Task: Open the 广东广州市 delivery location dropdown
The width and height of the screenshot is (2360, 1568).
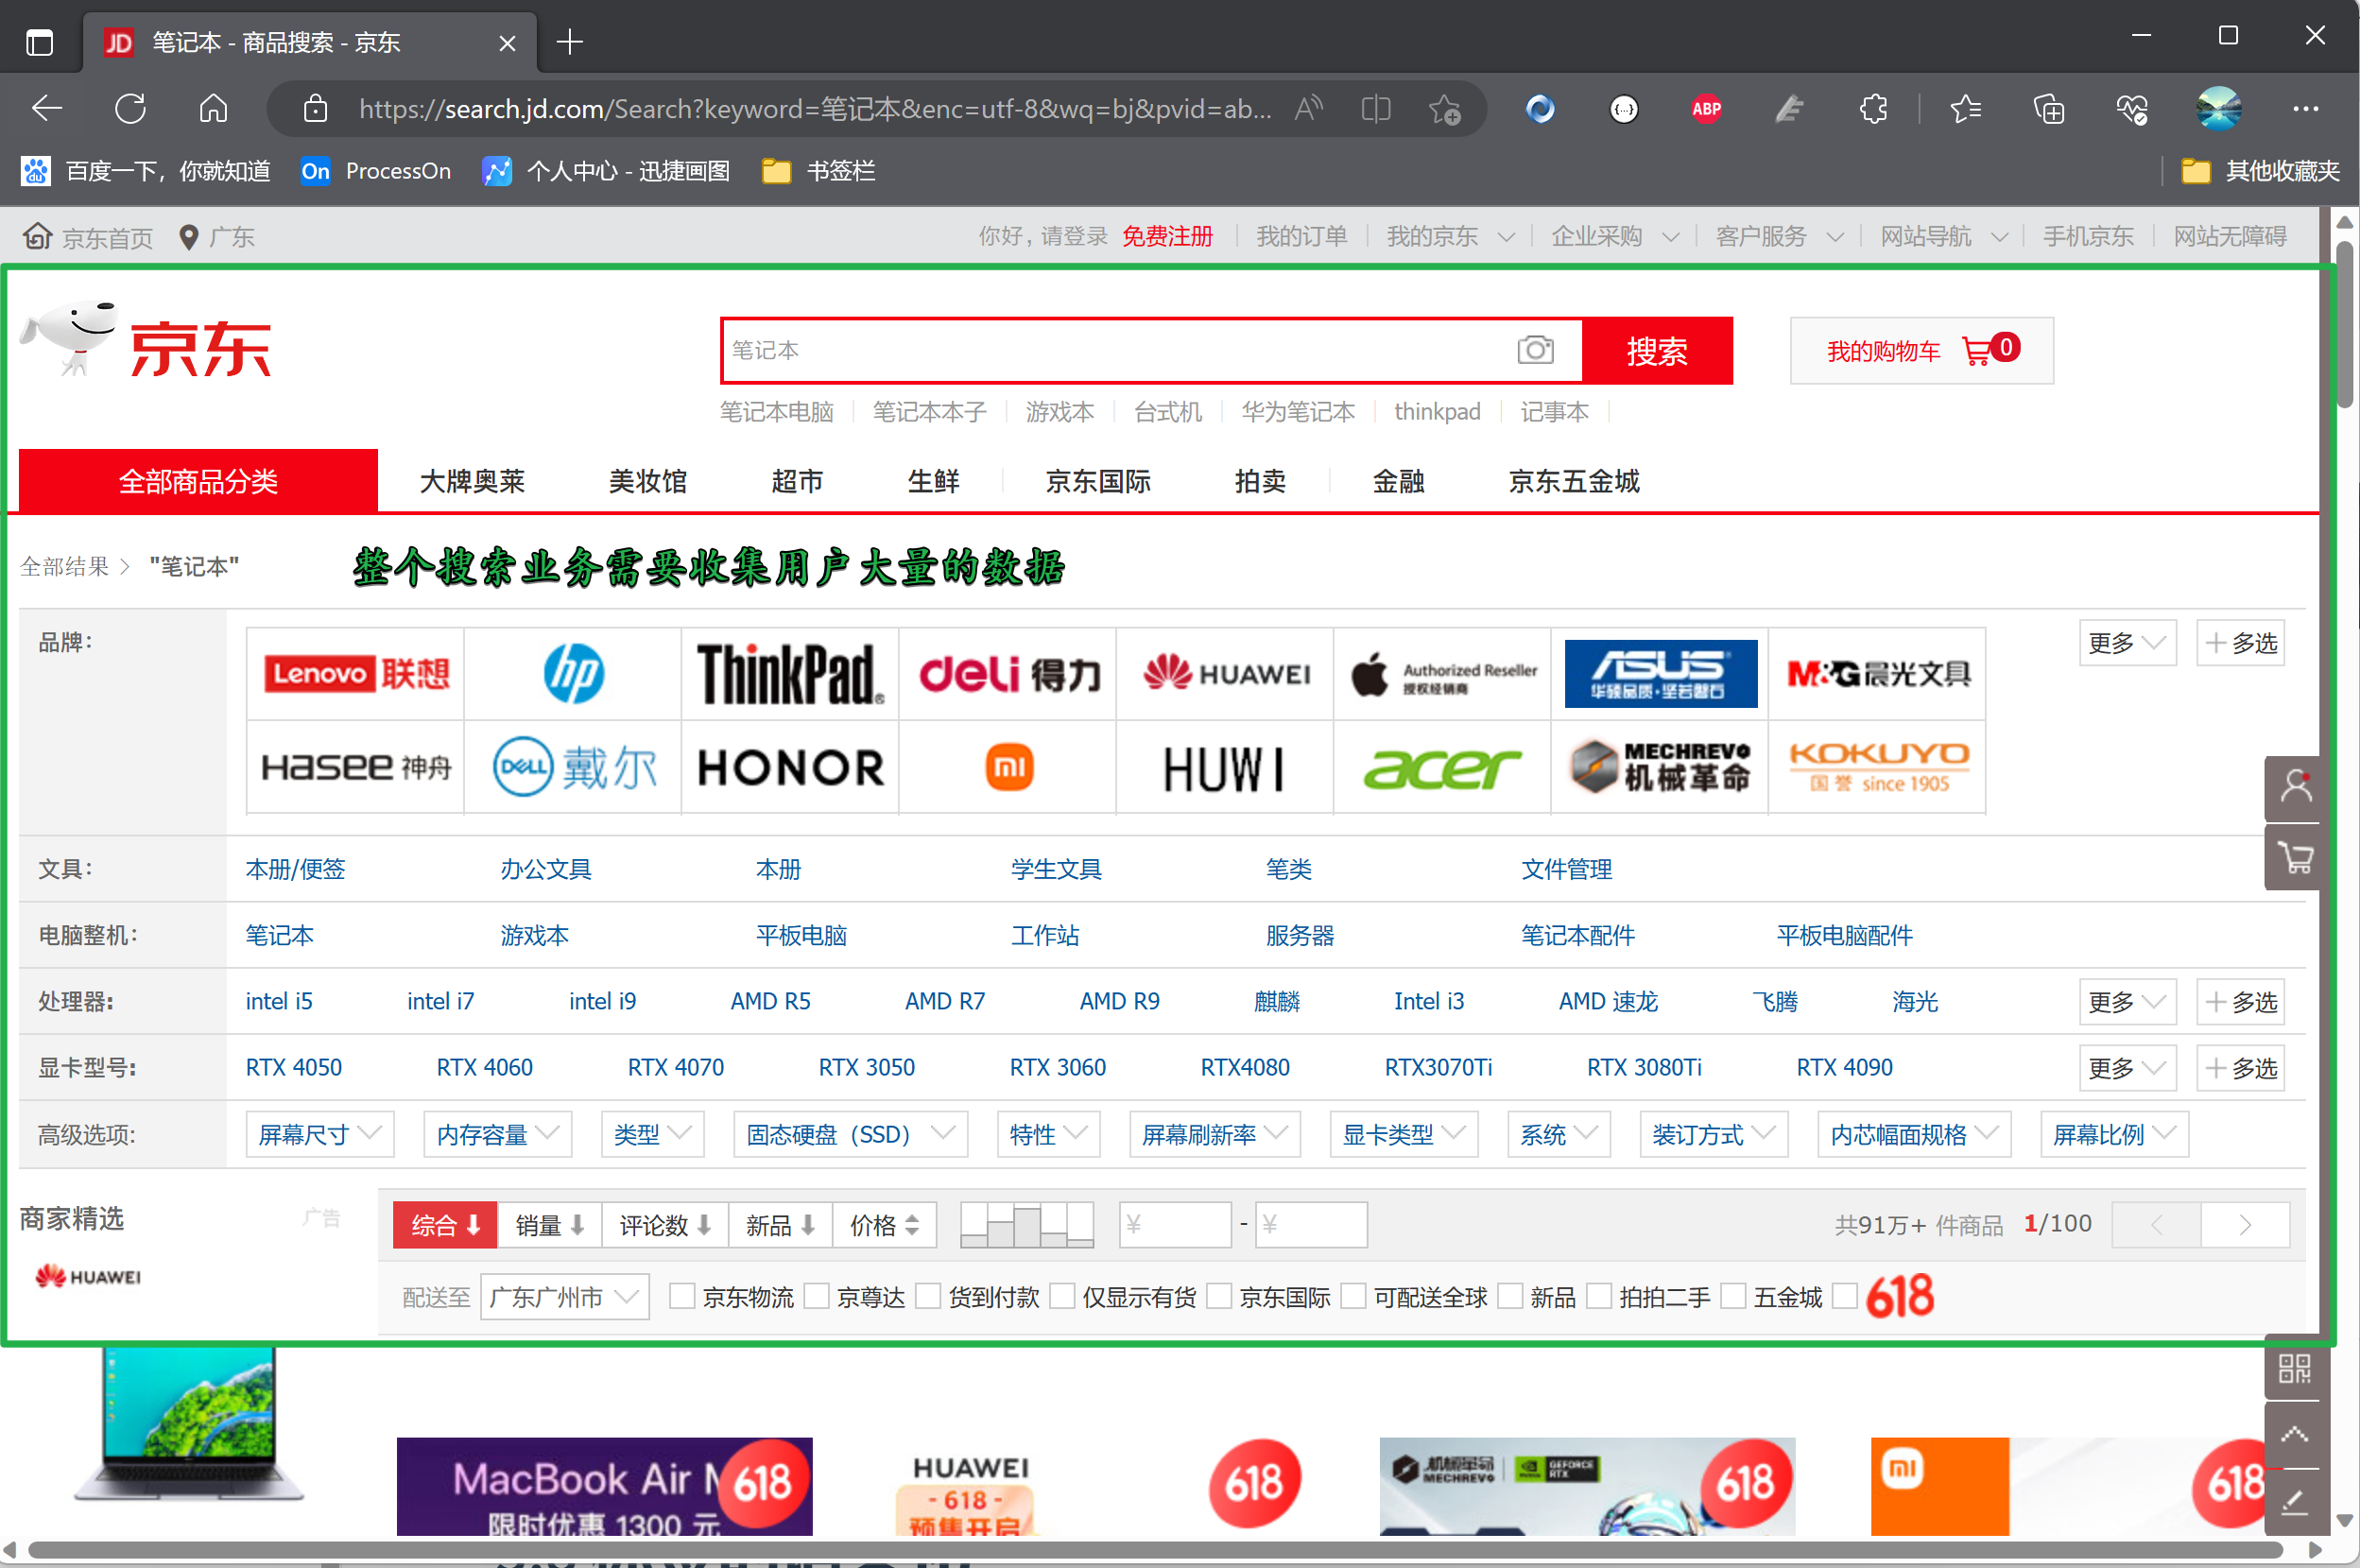Action: click(564, 1297)
